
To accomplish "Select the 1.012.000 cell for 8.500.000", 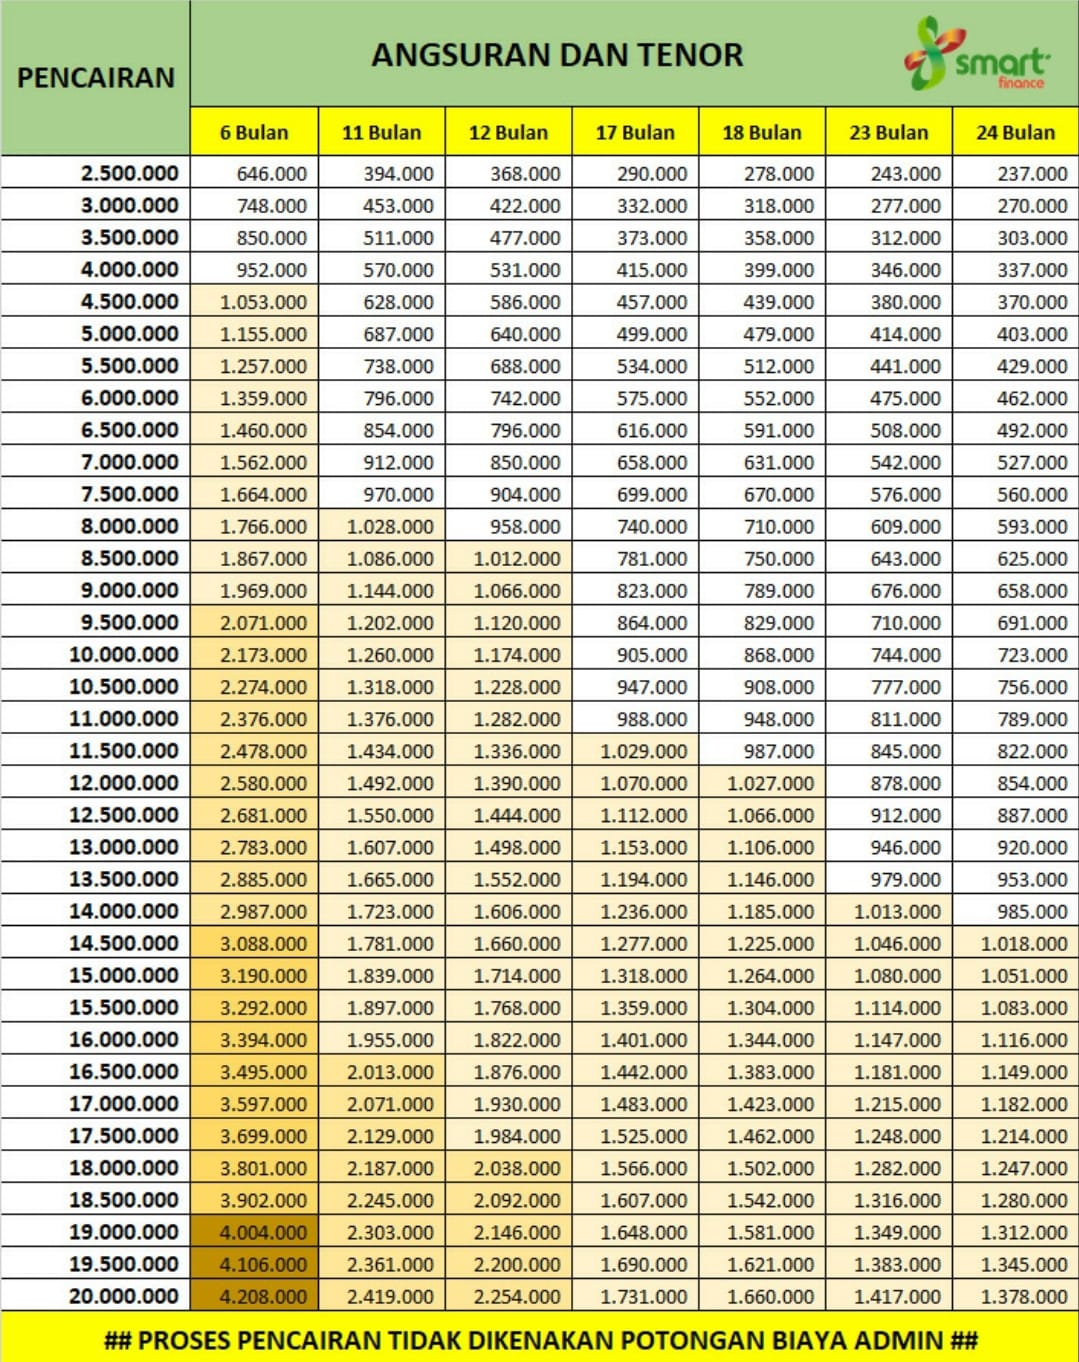I will tap(508, 558).
